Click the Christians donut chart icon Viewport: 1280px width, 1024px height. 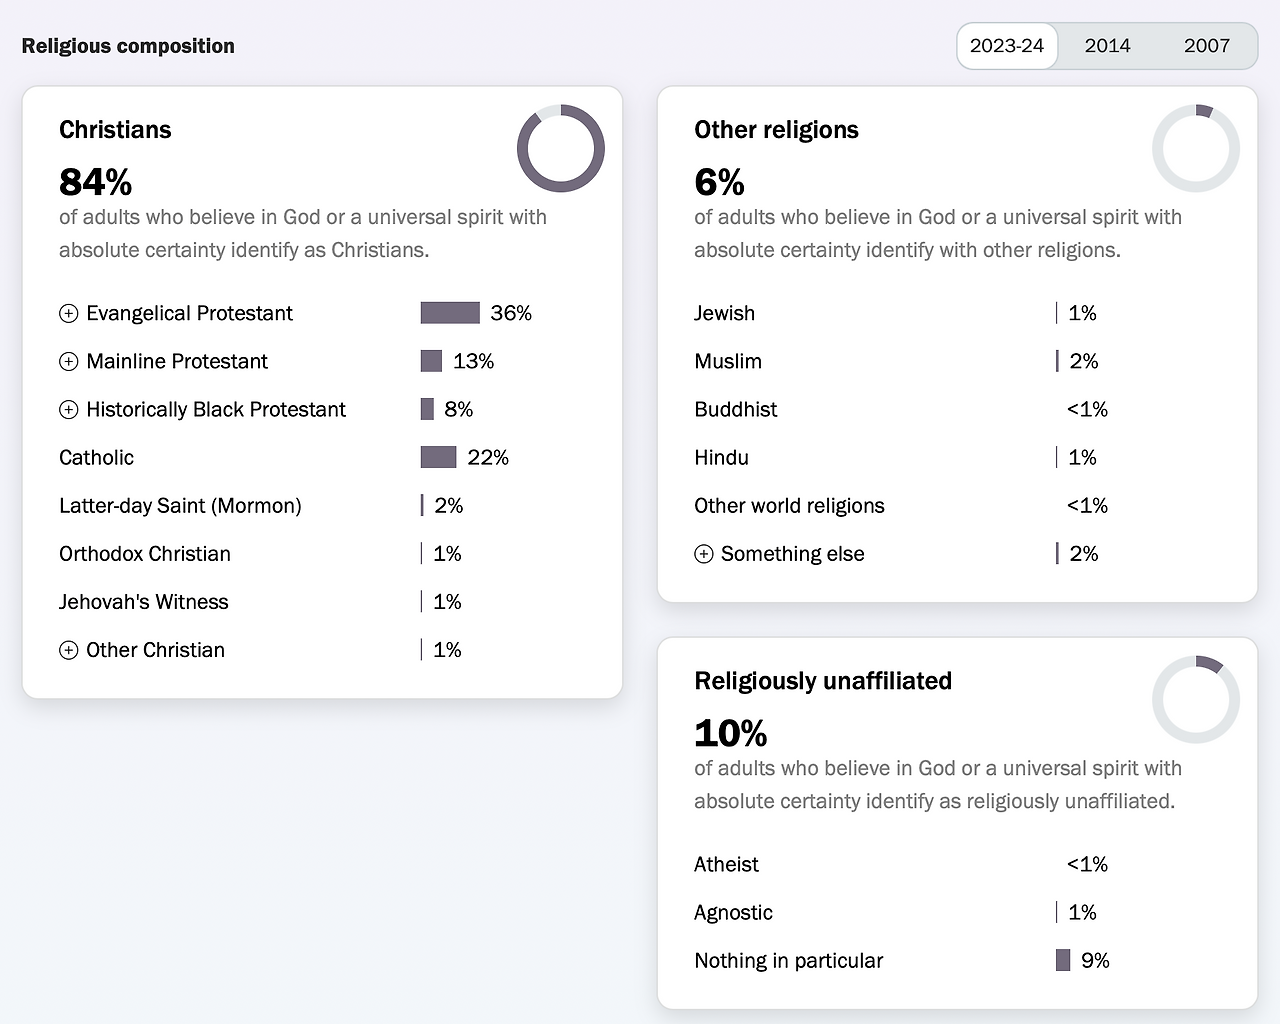tap(561, 148)
